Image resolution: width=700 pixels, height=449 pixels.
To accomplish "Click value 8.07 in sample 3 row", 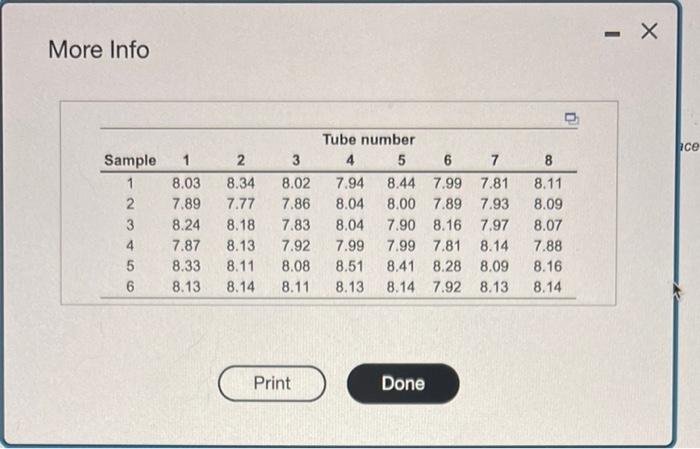I will coord(548,225).
